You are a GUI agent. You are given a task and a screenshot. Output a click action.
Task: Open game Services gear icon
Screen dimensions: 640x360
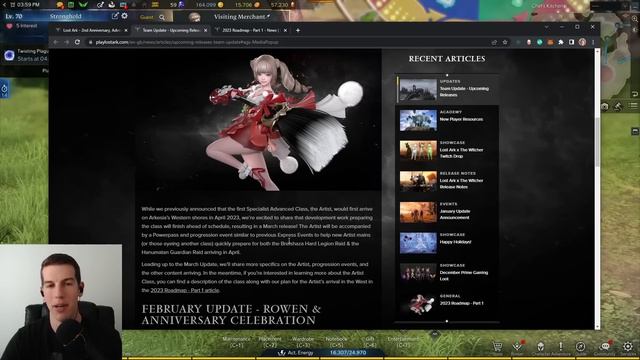[628, 347]
